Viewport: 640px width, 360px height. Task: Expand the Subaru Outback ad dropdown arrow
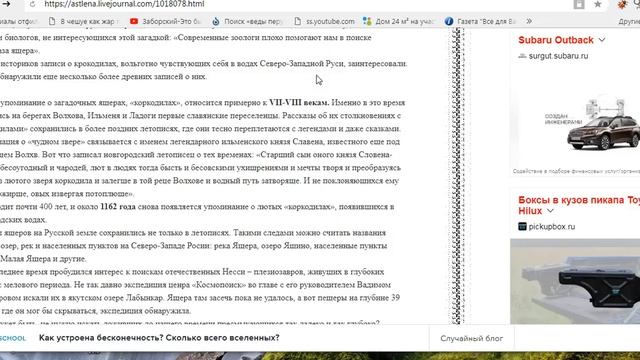click(602, 40)
